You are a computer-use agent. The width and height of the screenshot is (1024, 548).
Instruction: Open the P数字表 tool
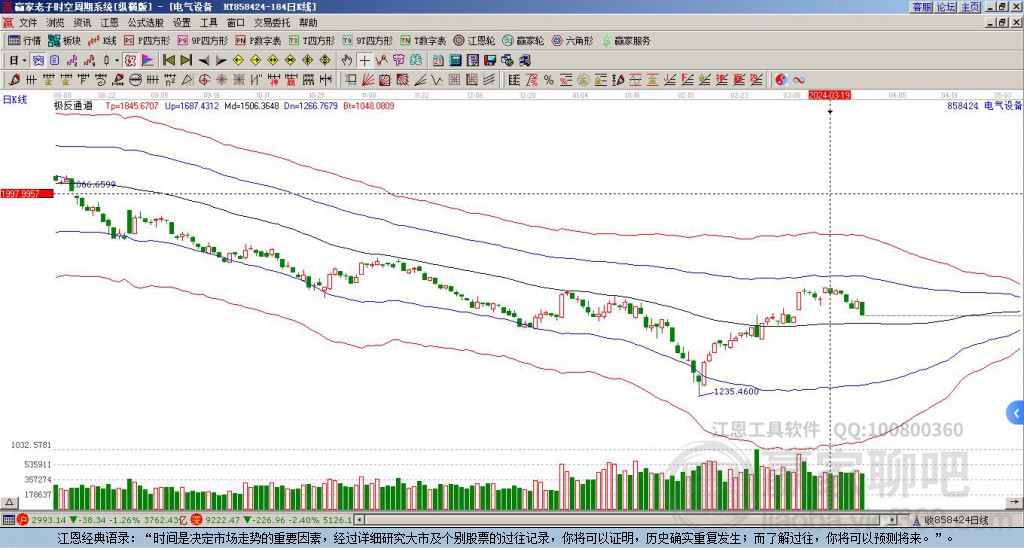(x=258, y=41)
